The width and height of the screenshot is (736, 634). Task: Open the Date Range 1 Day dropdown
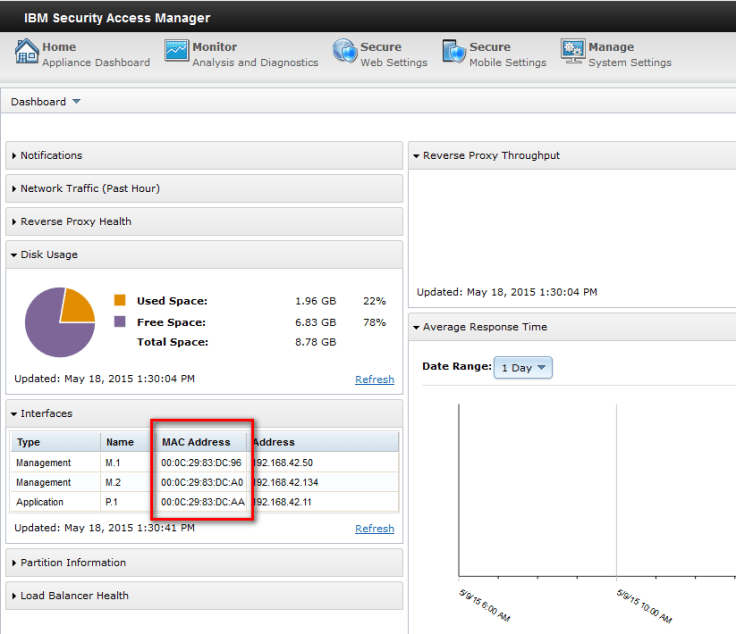(x=523, y=368)
